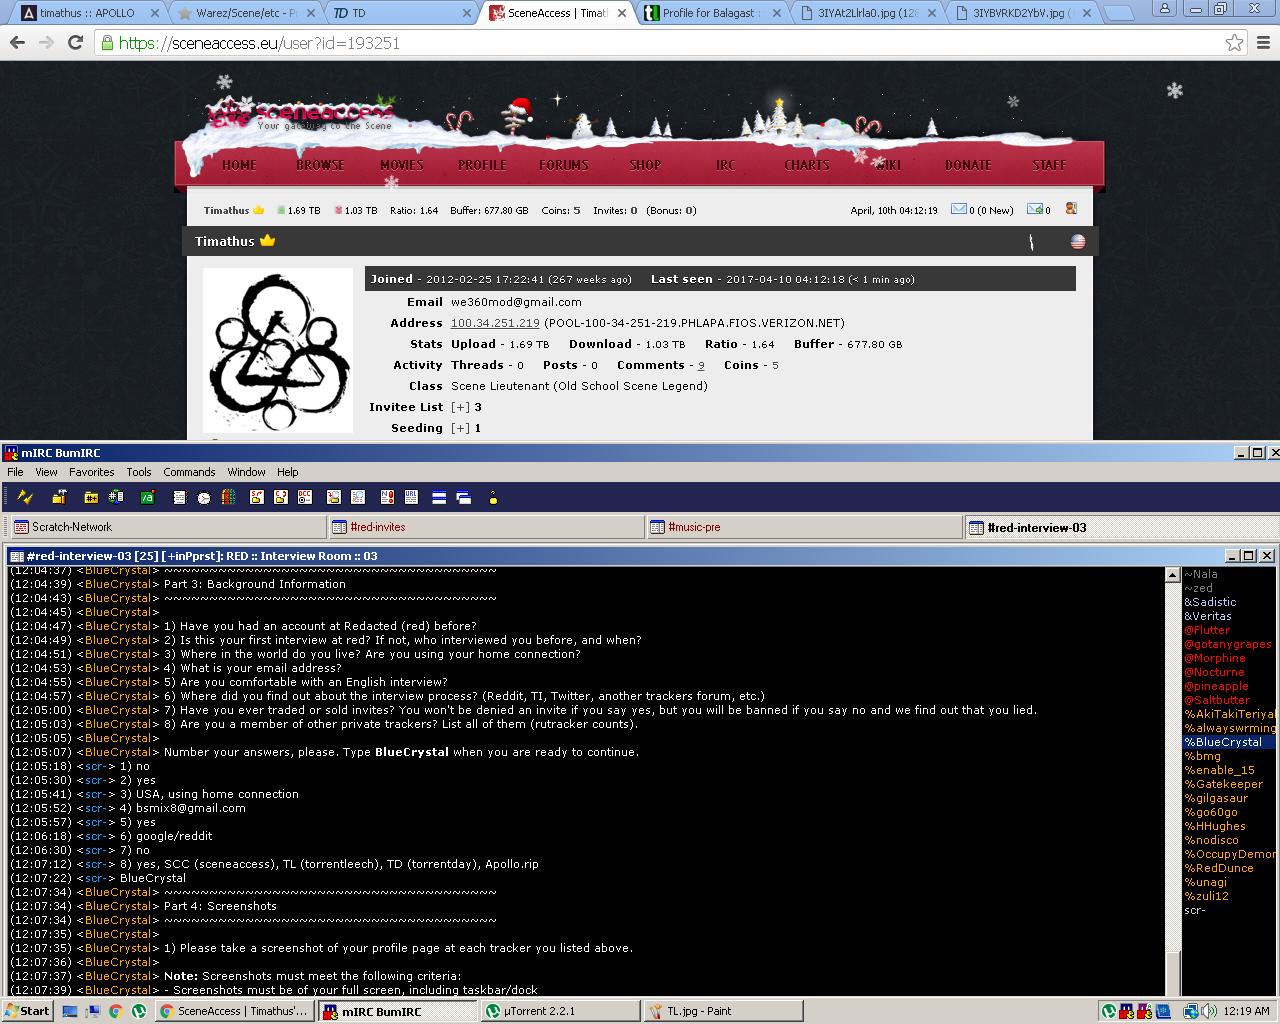Screen dimensions: 1280x1024
Task: Open the Log Files icon in mIRC toolbar
Action: [x=358, y=497]
